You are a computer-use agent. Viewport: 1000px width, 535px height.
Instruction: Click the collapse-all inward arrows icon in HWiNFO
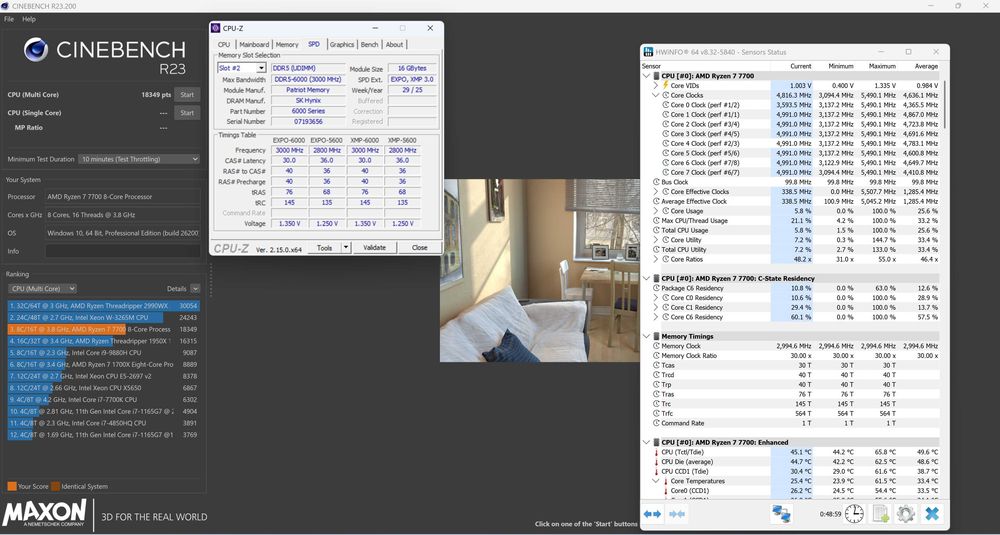(x=677, y=513)
